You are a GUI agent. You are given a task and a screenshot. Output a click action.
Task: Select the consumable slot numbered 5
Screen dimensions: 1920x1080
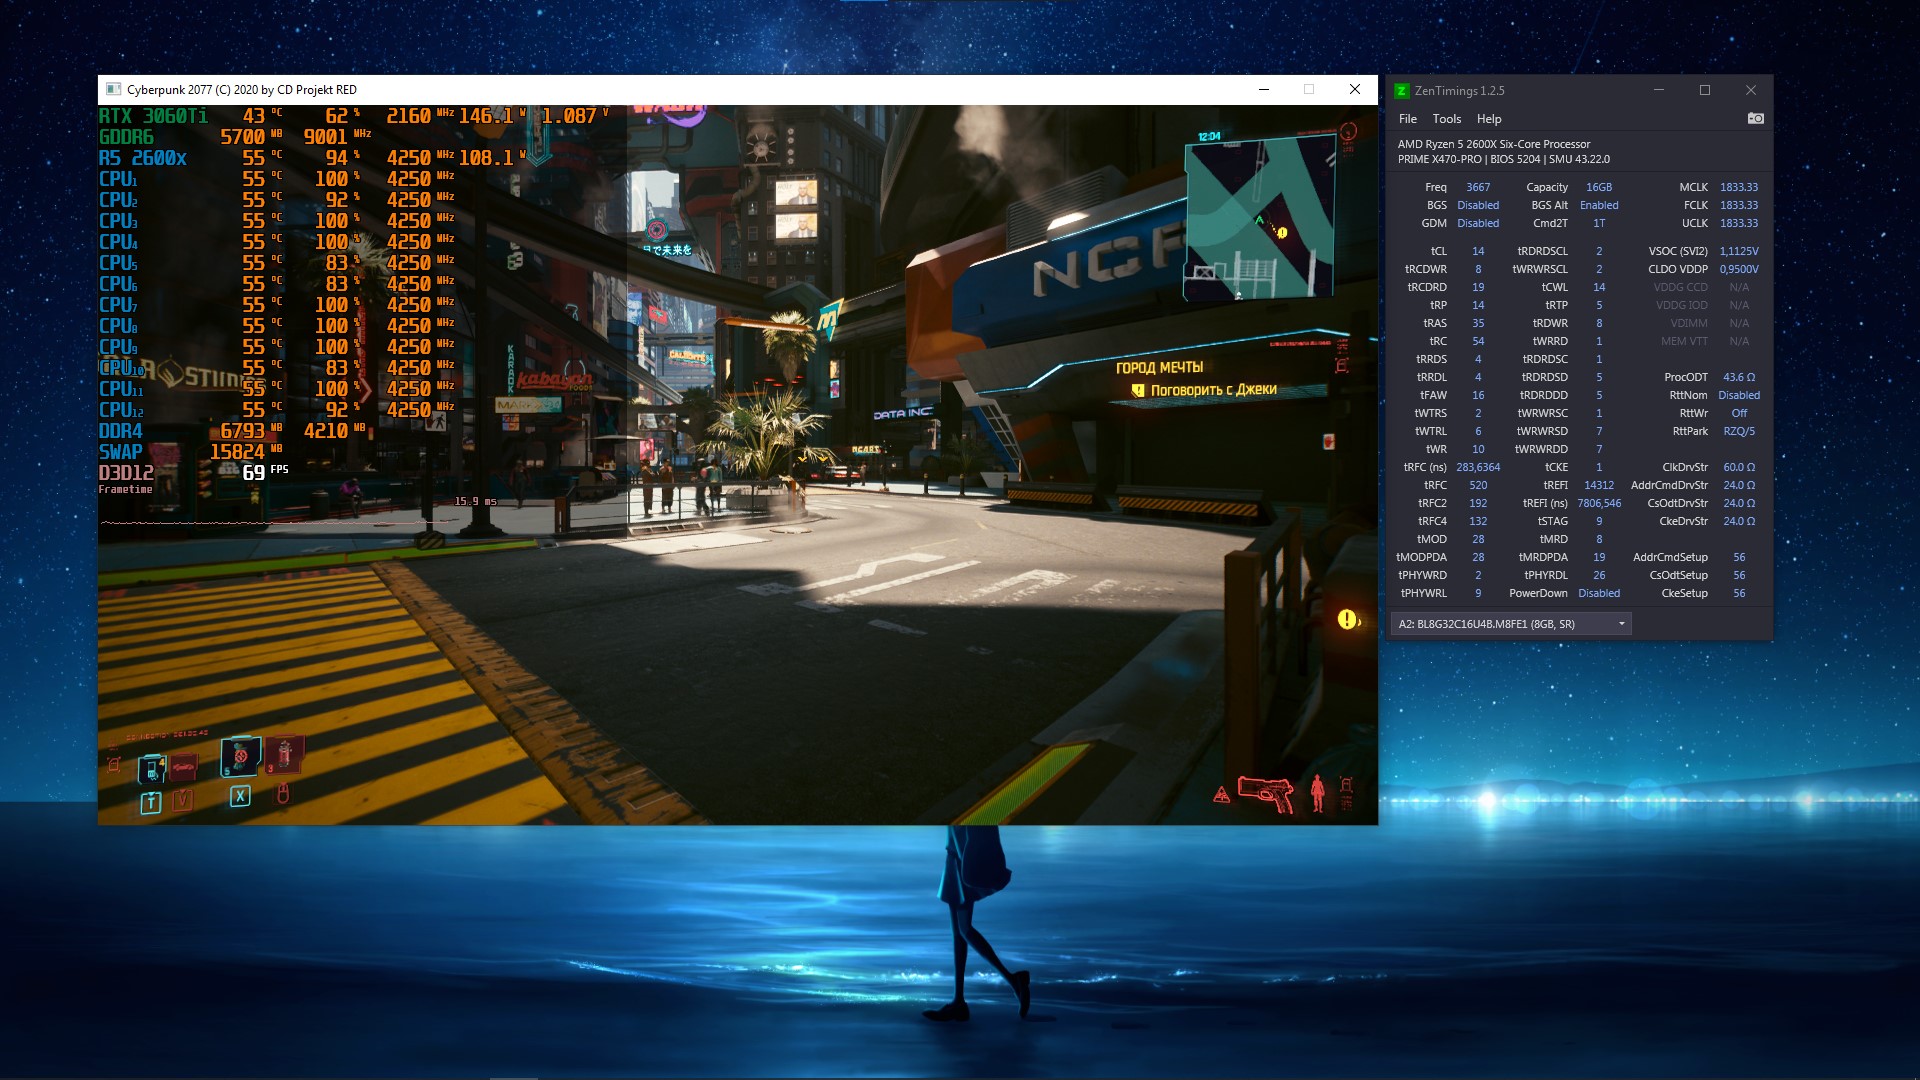(241, 756)
